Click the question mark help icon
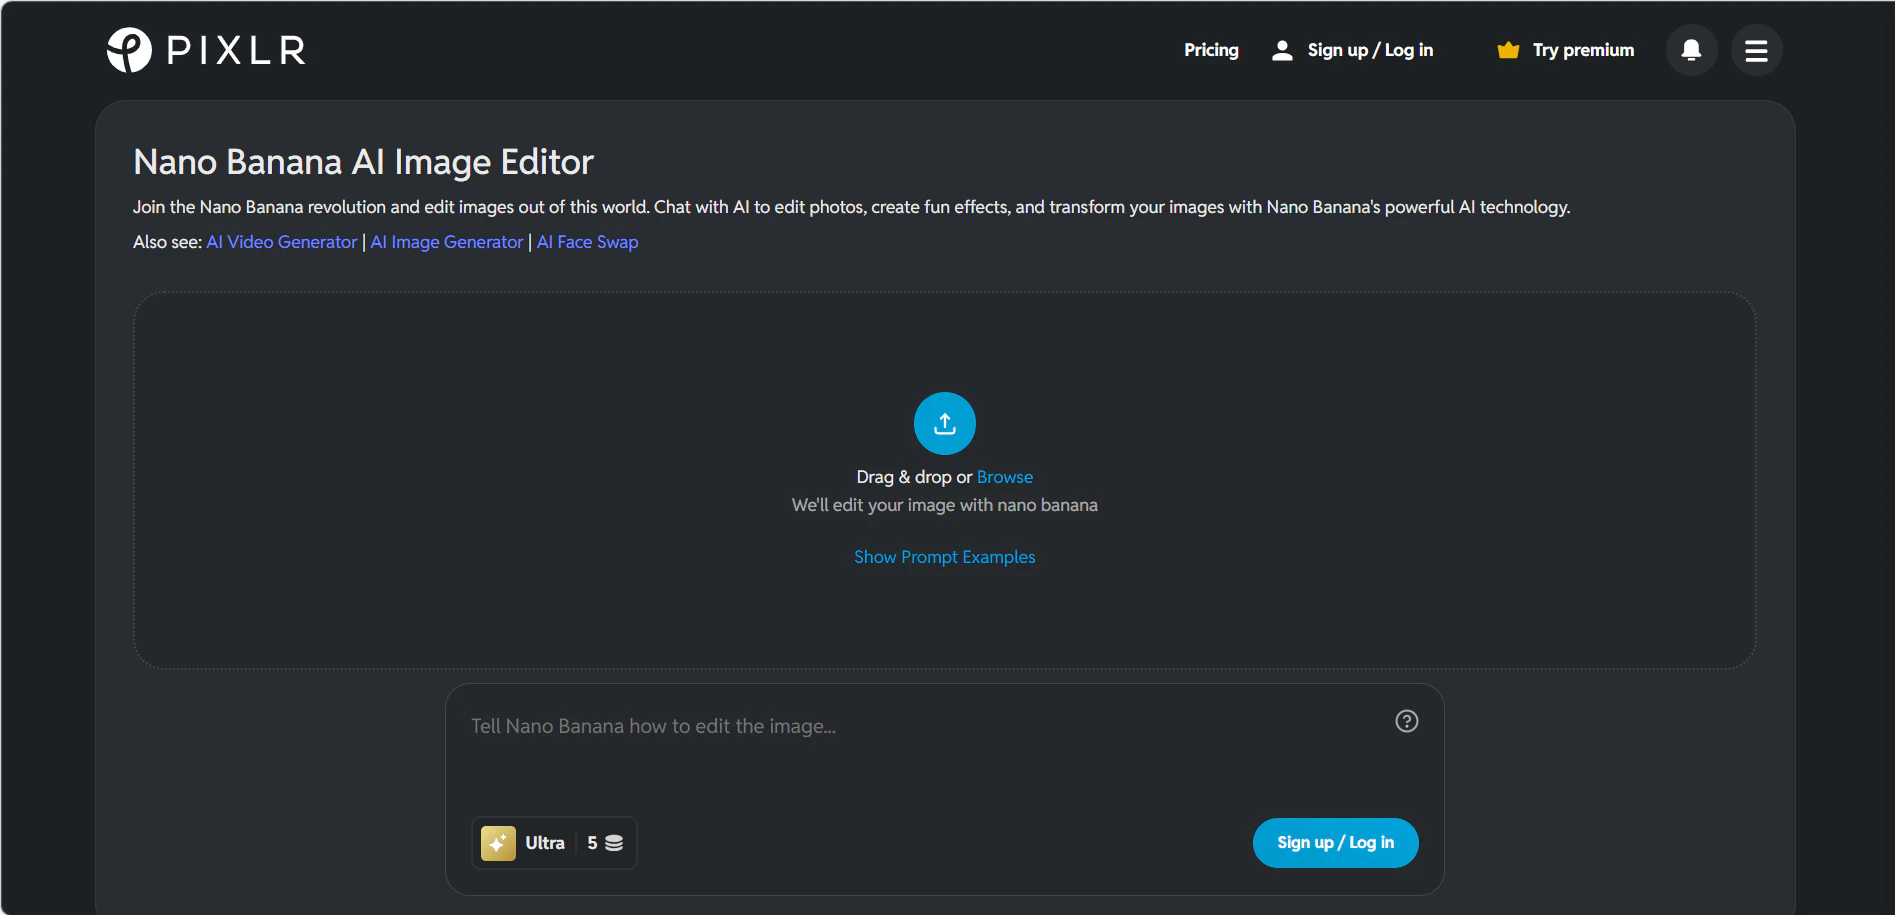 [x=1406, y=721]
